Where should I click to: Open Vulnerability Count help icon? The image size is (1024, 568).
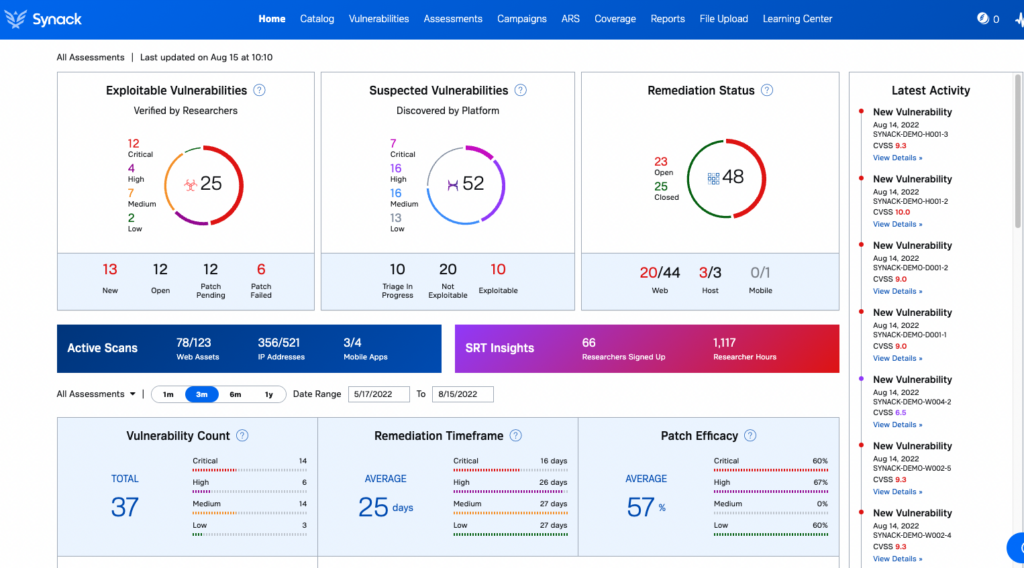(x=242, y=435)
